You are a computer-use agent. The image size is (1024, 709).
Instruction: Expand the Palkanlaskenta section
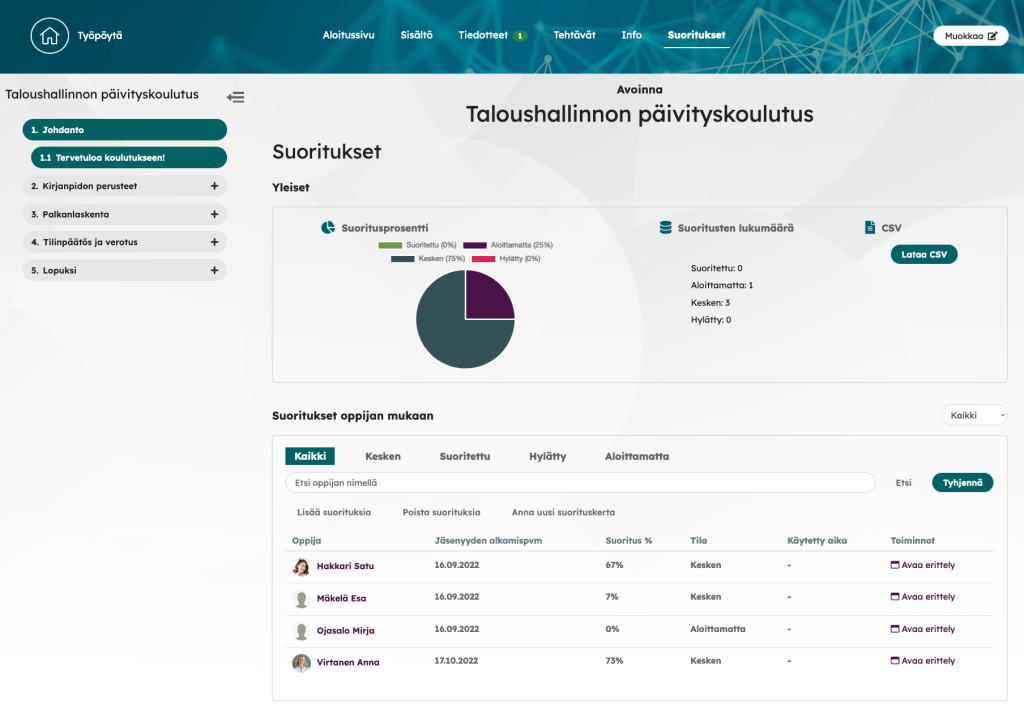214,214
